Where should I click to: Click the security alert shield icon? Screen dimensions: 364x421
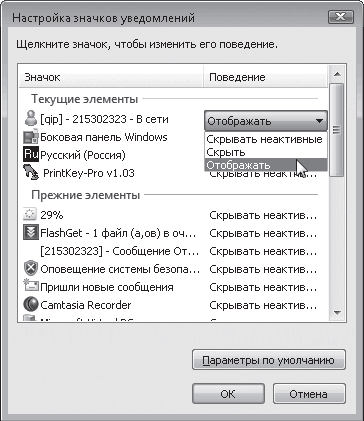31,268
